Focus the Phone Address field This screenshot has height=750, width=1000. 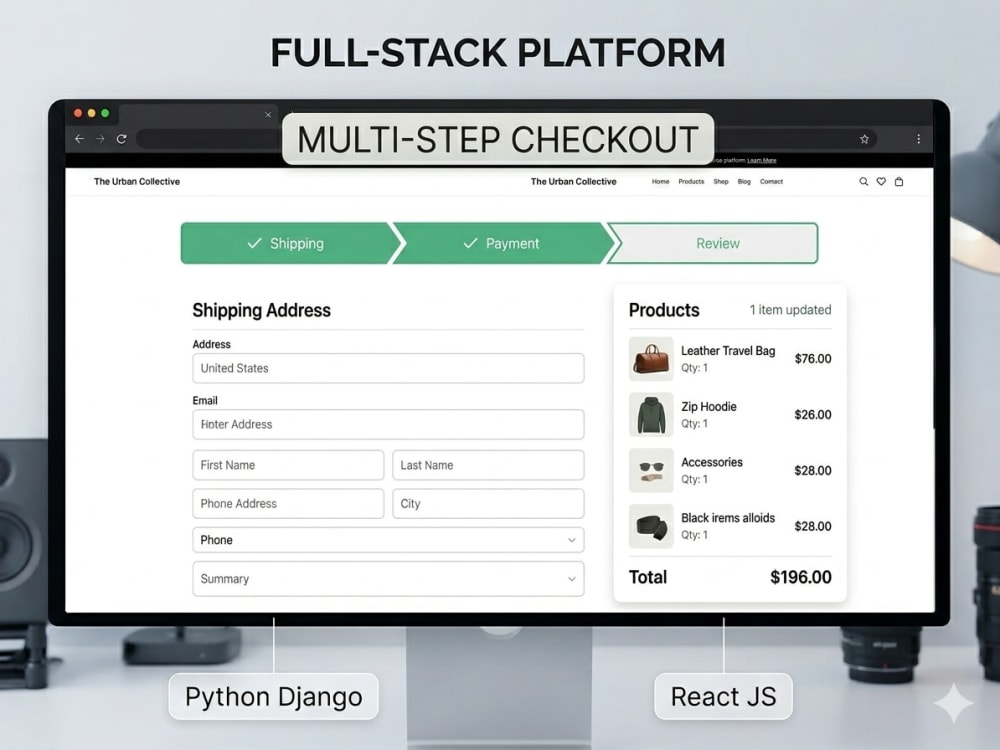point(288,503)
